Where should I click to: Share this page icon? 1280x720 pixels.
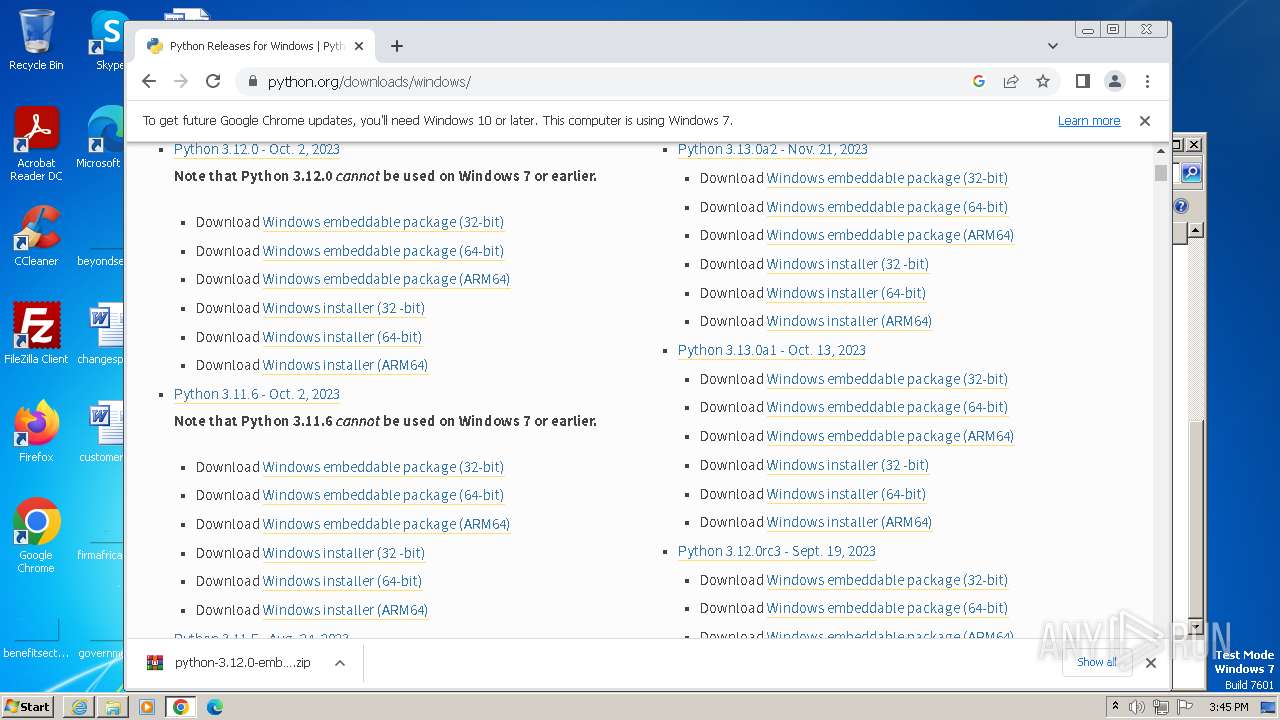[x=1011, y=81]
